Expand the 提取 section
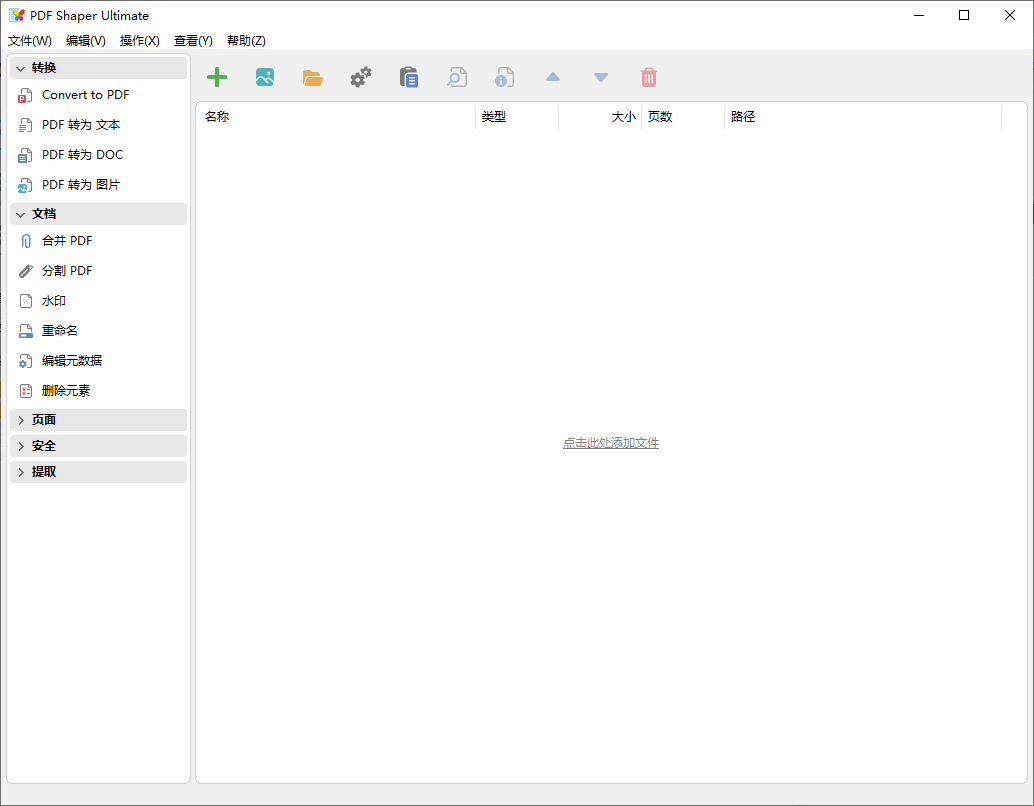This screenshot has width=1034, height=806. [x=97, y=471]
